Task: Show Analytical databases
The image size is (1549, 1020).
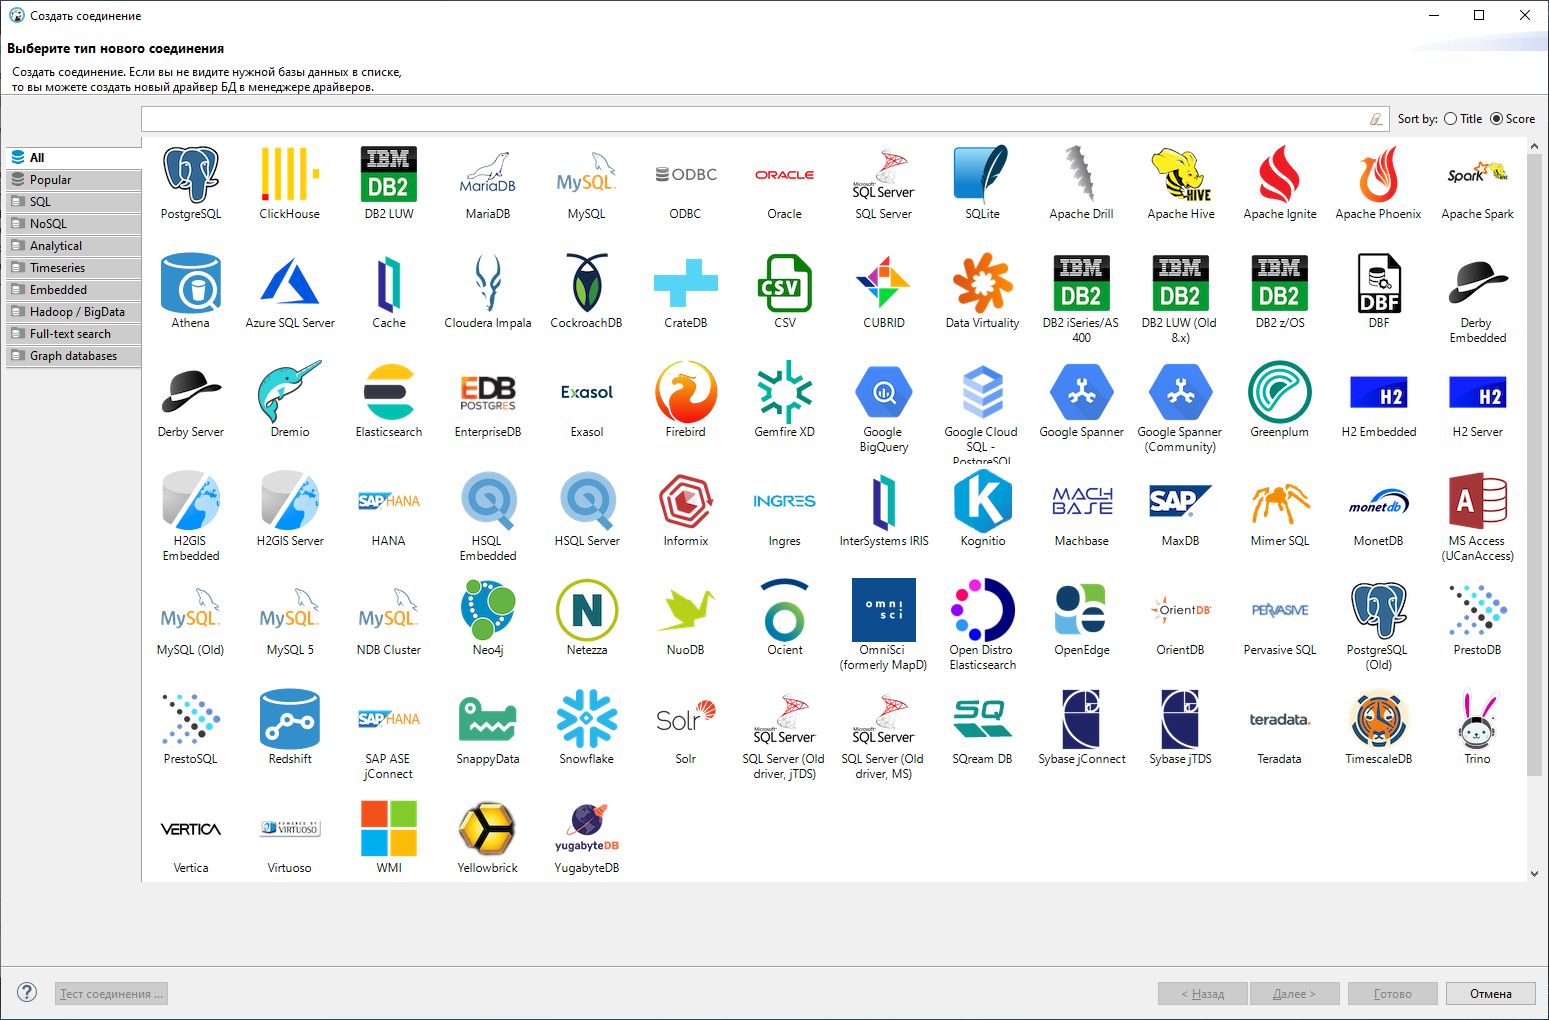Action: pos(74,246)
